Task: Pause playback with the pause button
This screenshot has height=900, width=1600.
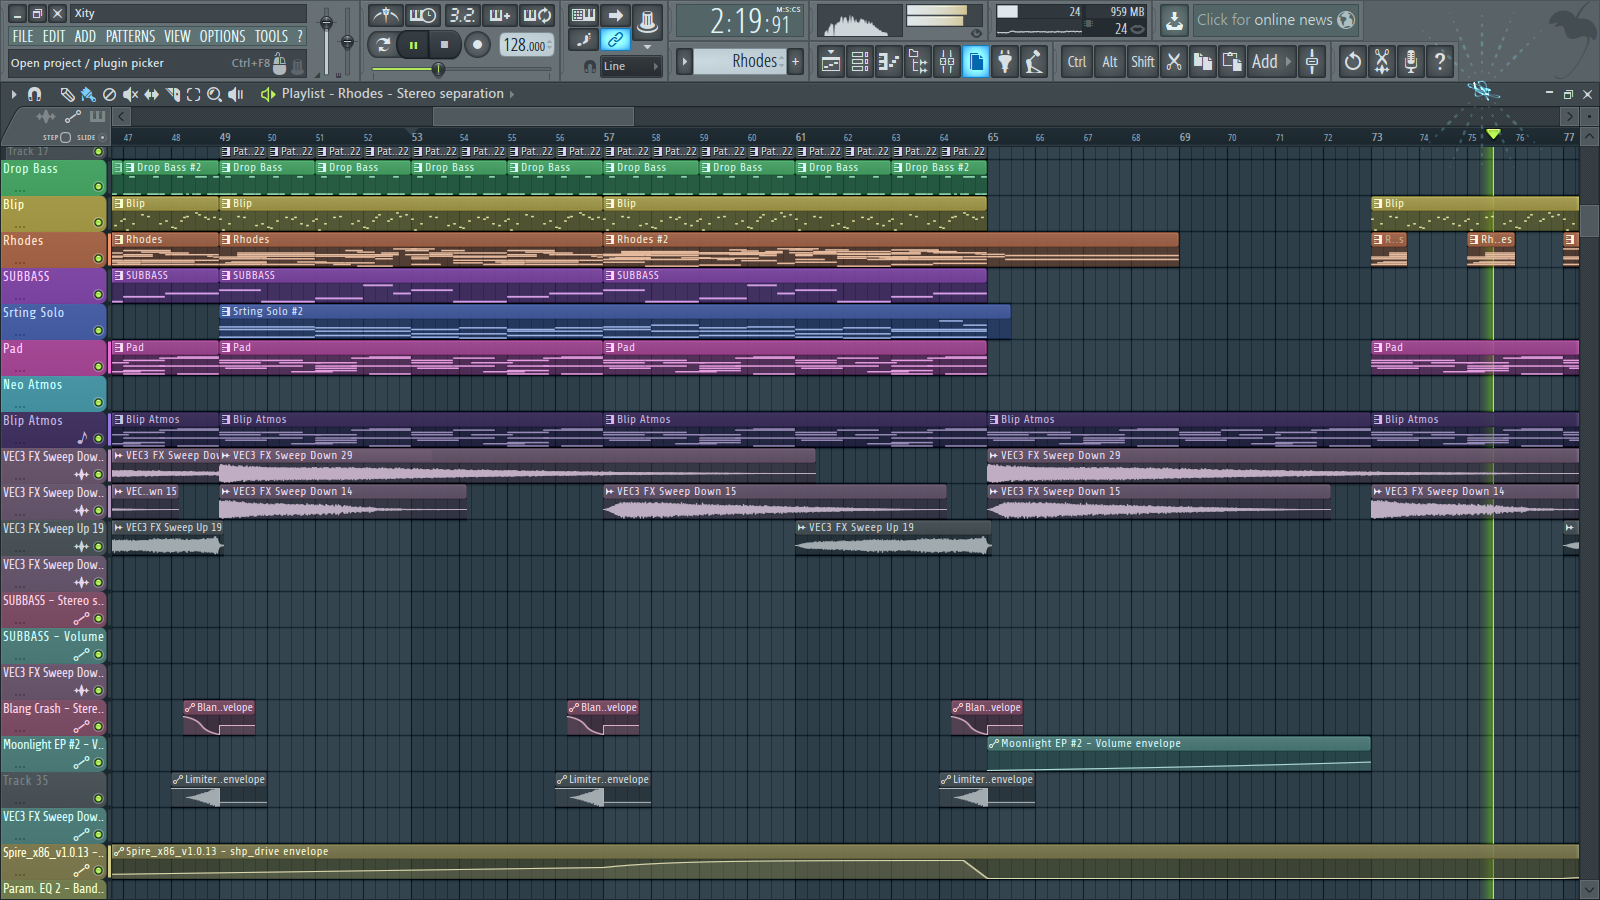Action: [x=412, y=44]
